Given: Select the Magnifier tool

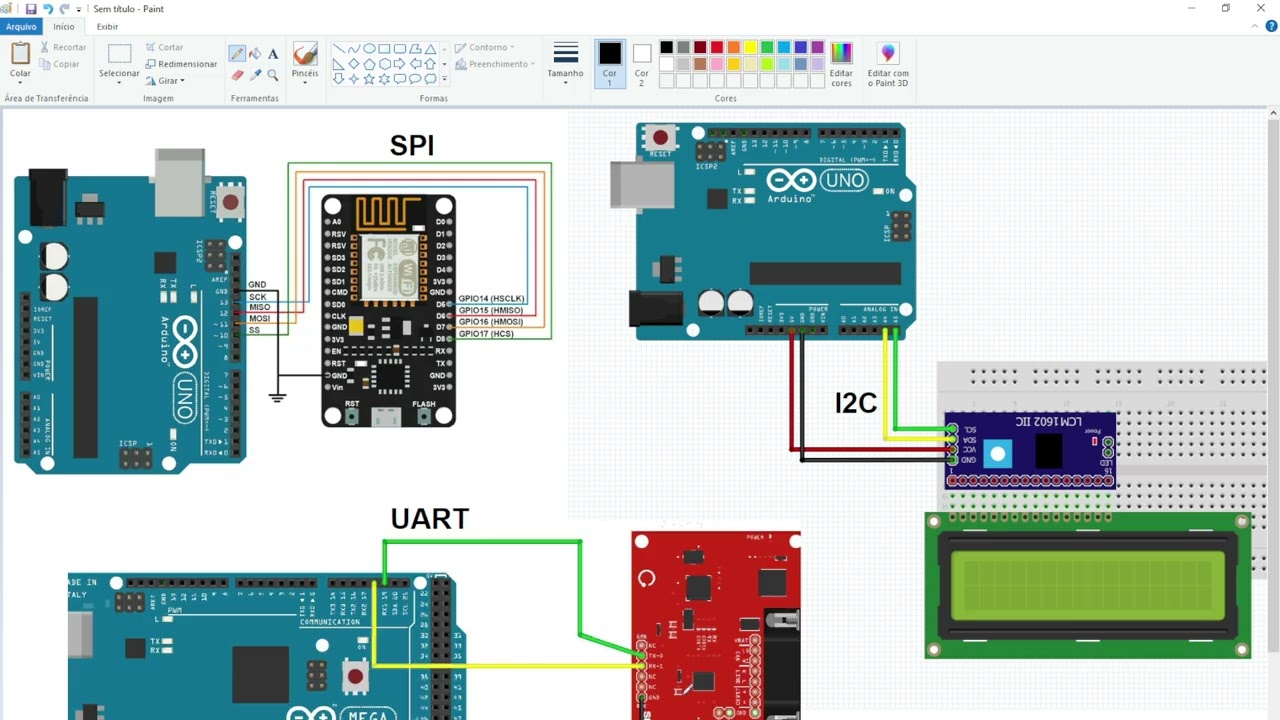Looking at the screenshot, I should (273, 75).
